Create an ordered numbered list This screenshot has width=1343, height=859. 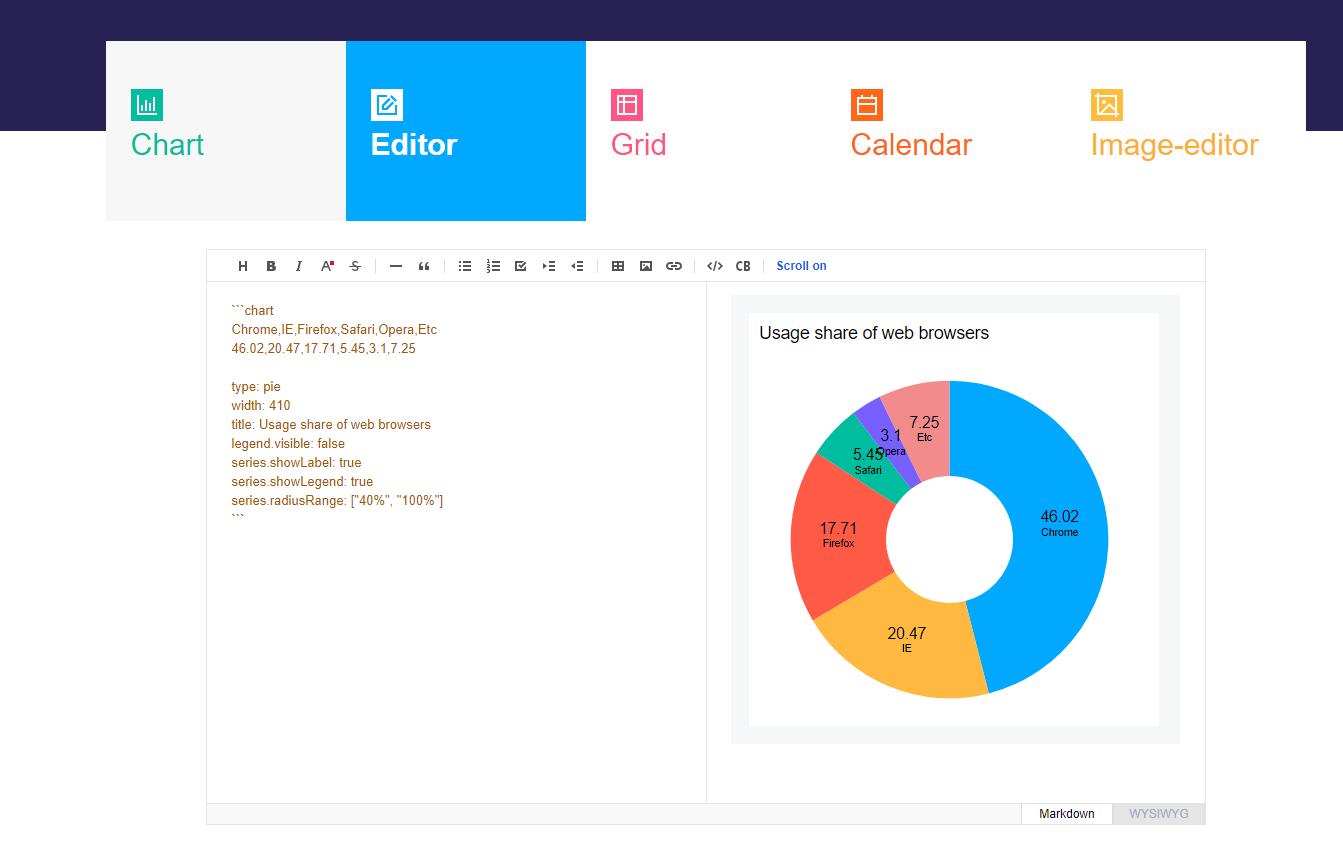493,266
